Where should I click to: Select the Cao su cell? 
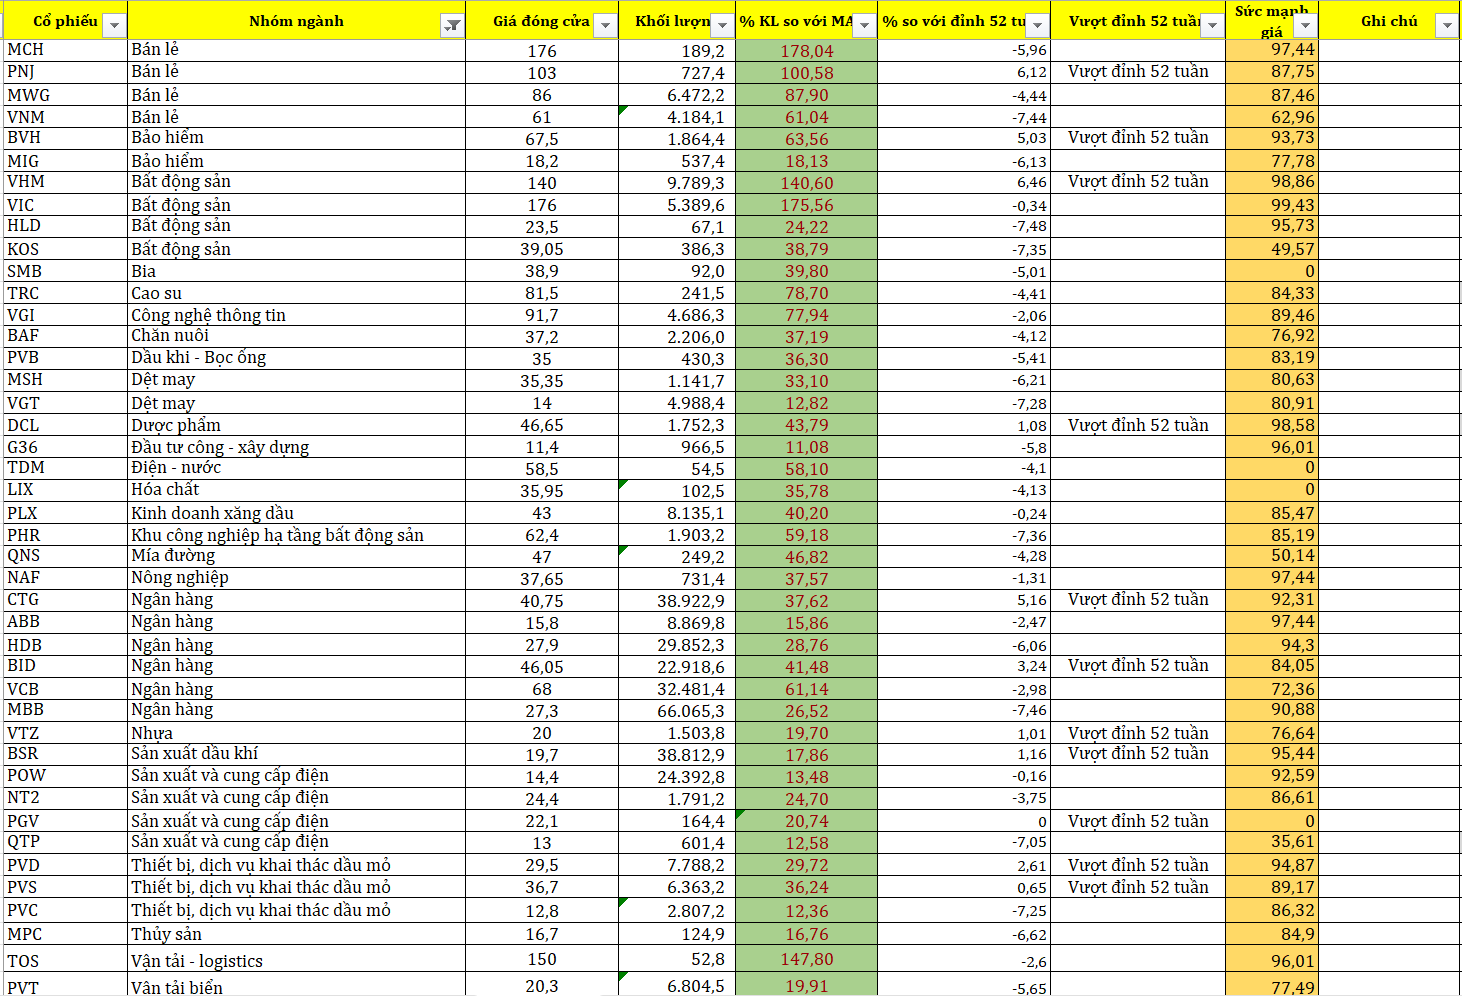[297, 293]
